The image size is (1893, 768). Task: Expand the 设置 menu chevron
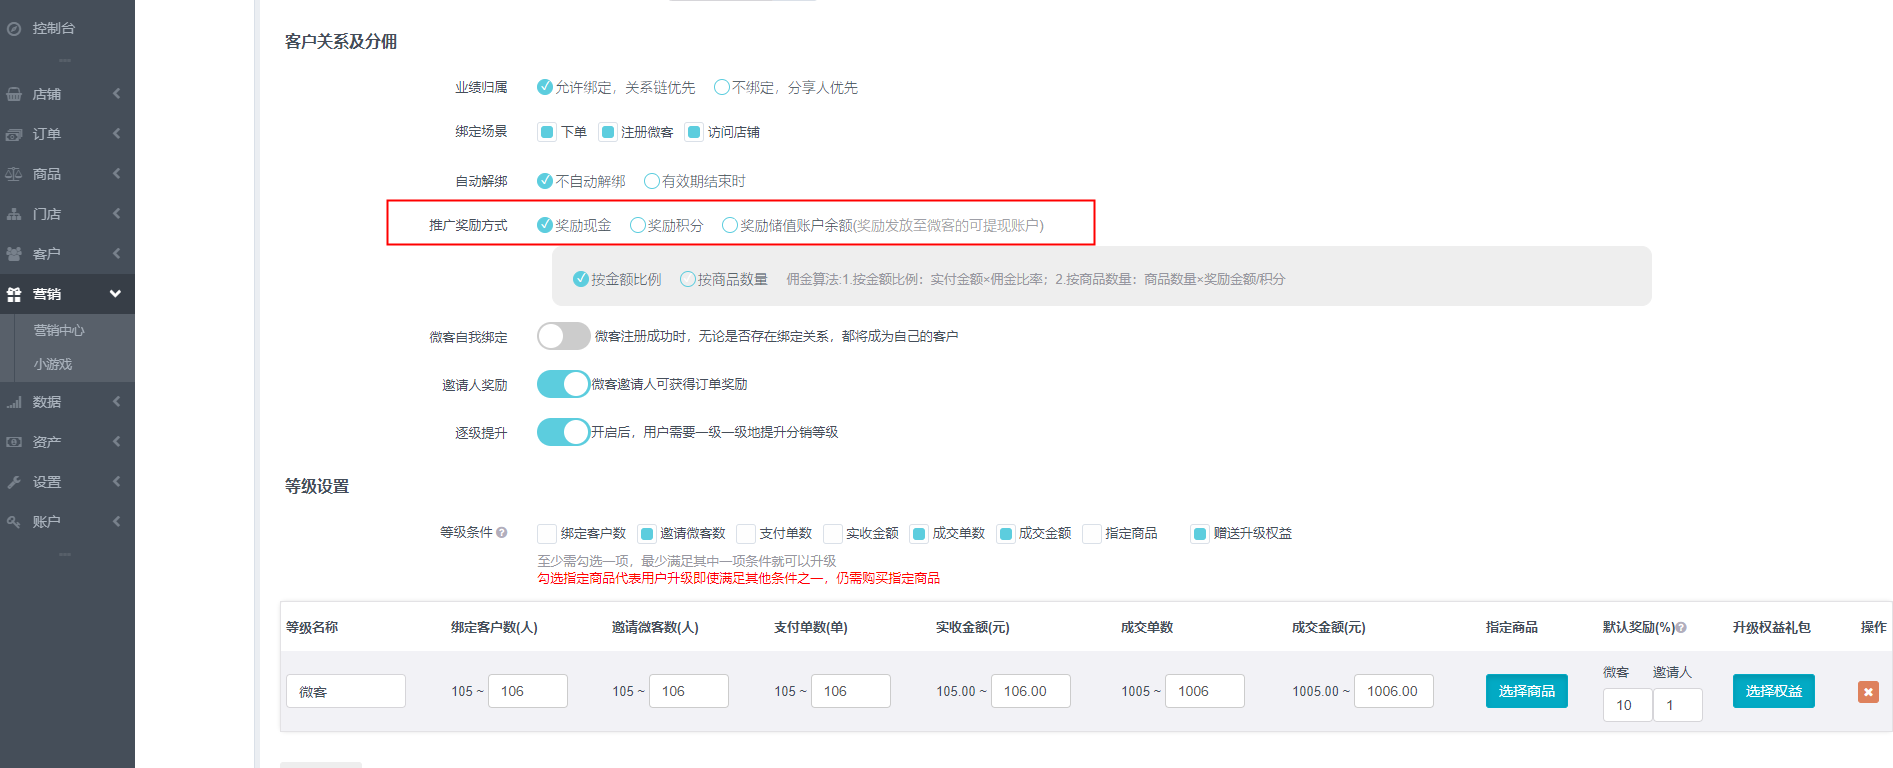coord(116,482)
